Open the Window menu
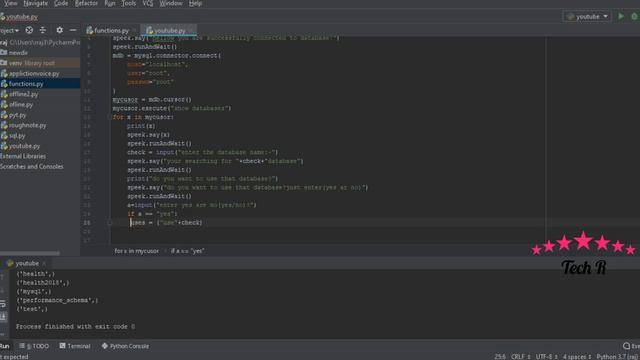640x360 pixels. point(171,3)
